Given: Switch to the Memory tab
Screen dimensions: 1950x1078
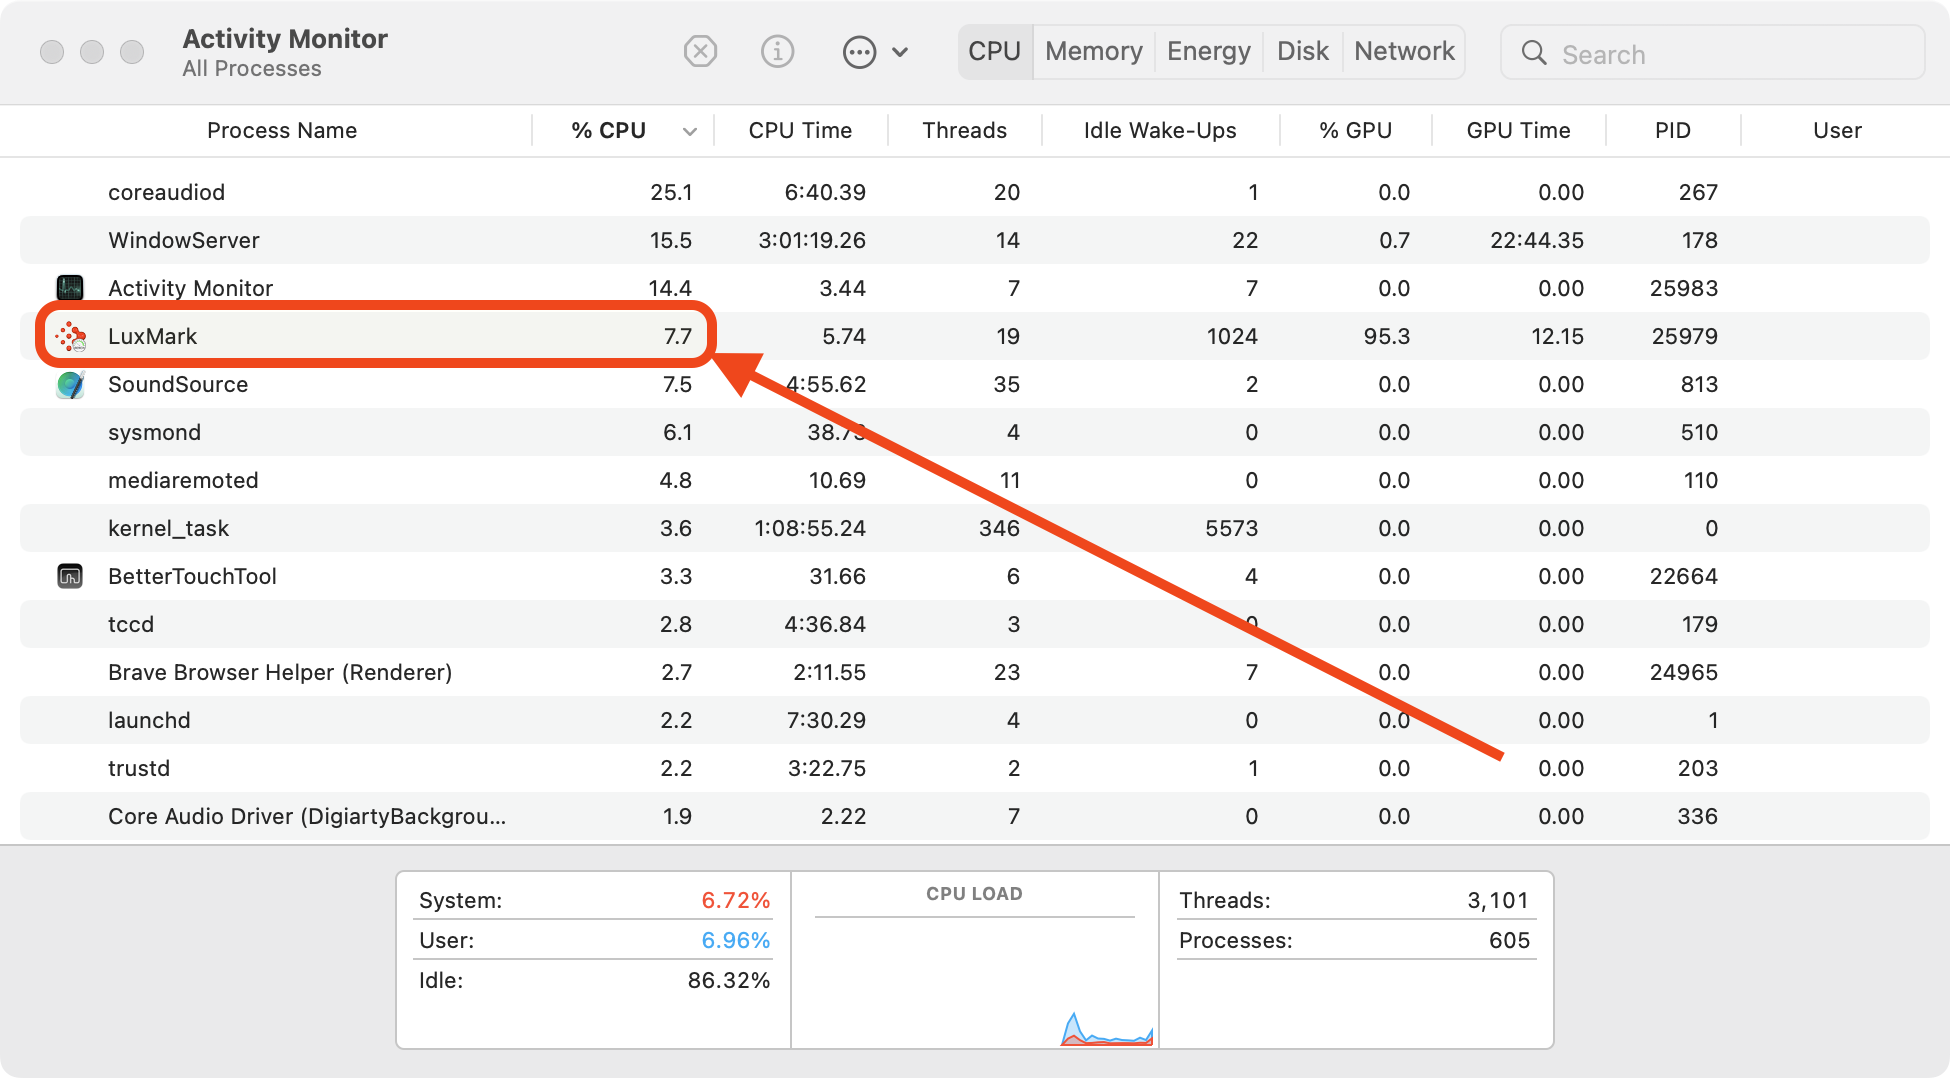Looking at the screenshot, I should point(1093,51).
